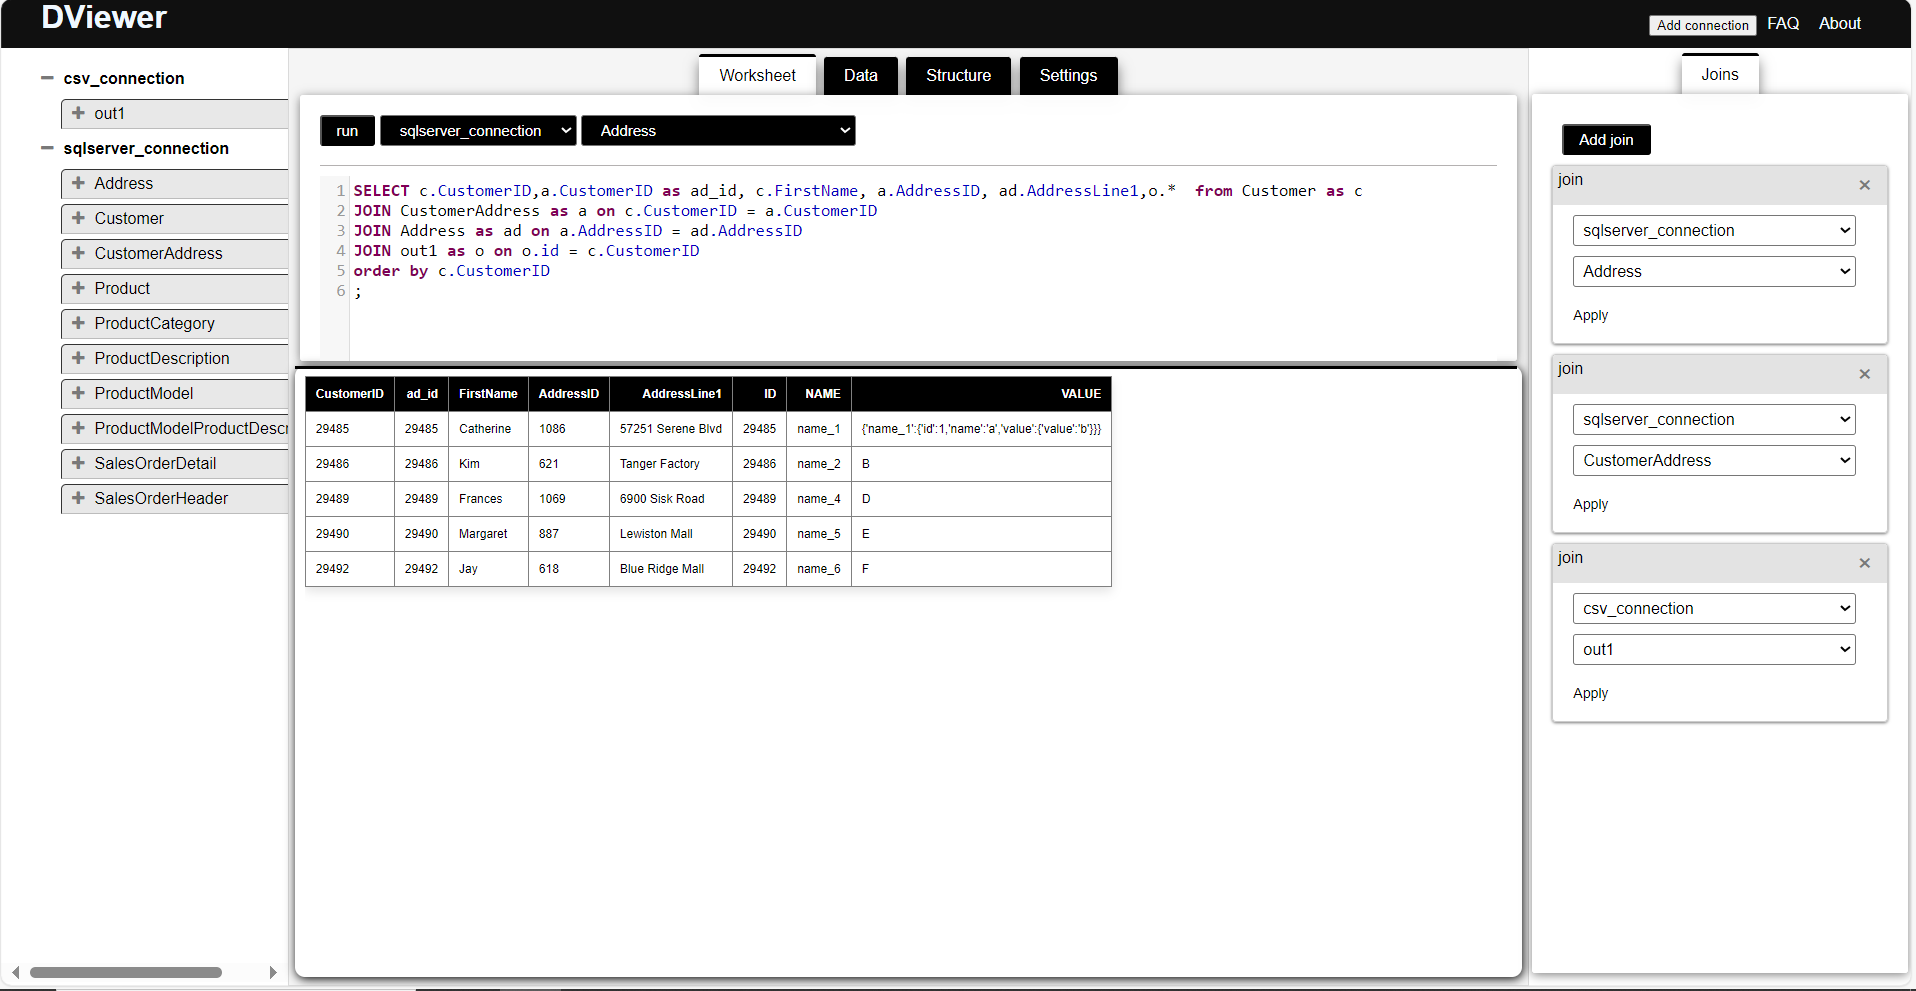1916x991 pixels.
Task: Collapse the csv_connection tree node
Action: point(47,78)
